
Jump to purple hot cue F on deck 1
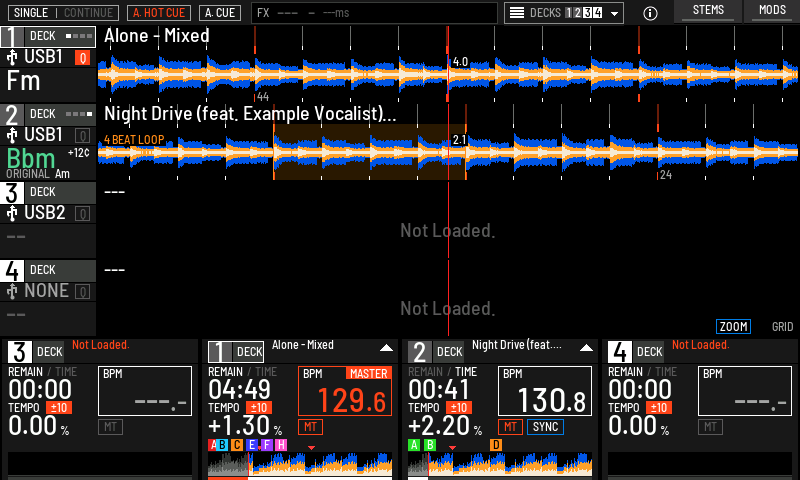coord(267,445)
